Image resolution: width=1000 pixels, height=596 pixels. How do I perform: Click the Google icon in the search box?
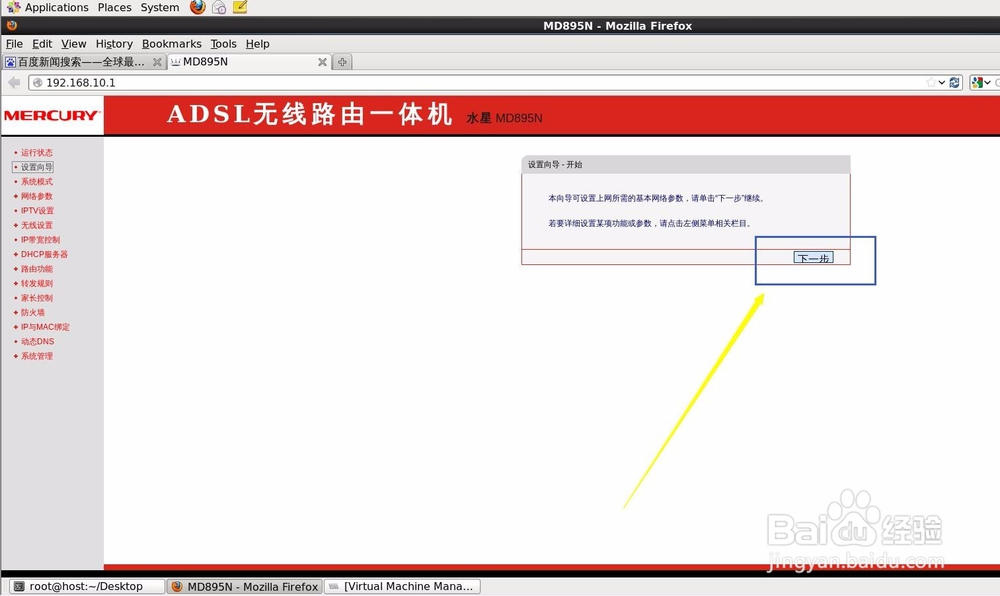point(978,83)
